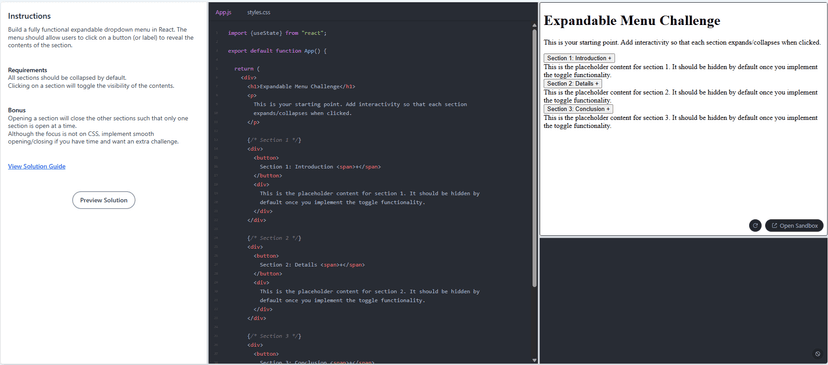Image resolution: width=828 pixels, height=365 pixels.
Task: Expand Section 2: Details in preview
Action: [572, 83]
